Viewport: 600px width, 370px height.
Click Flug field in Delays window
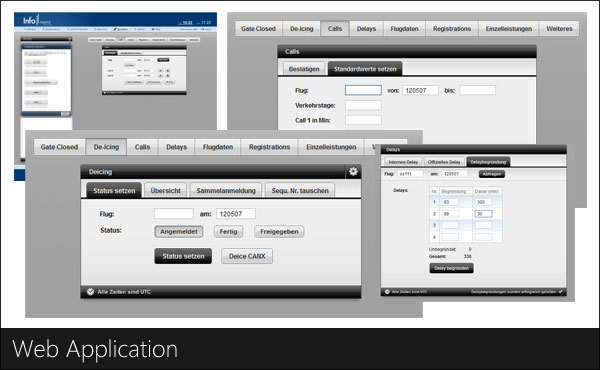coord(410,174)
